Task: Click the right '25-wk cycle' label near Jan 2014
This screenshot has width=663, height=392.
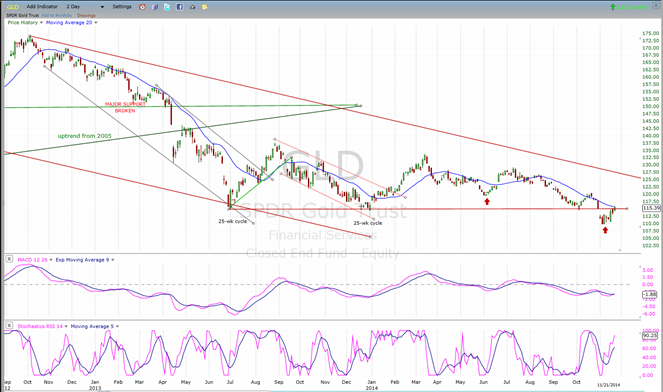Action: [368, 223]
